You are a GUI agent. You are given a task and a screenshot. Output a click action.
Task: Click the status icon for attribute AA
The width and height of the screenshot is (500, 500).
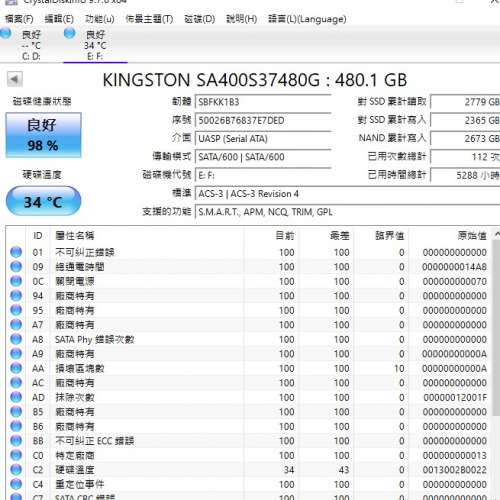click(16, 368)
